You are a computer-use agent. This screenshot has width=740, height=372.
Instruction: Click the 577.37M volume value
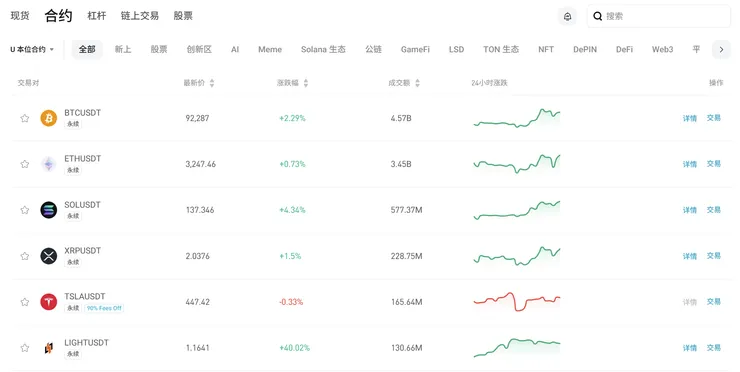click(406, 210)
